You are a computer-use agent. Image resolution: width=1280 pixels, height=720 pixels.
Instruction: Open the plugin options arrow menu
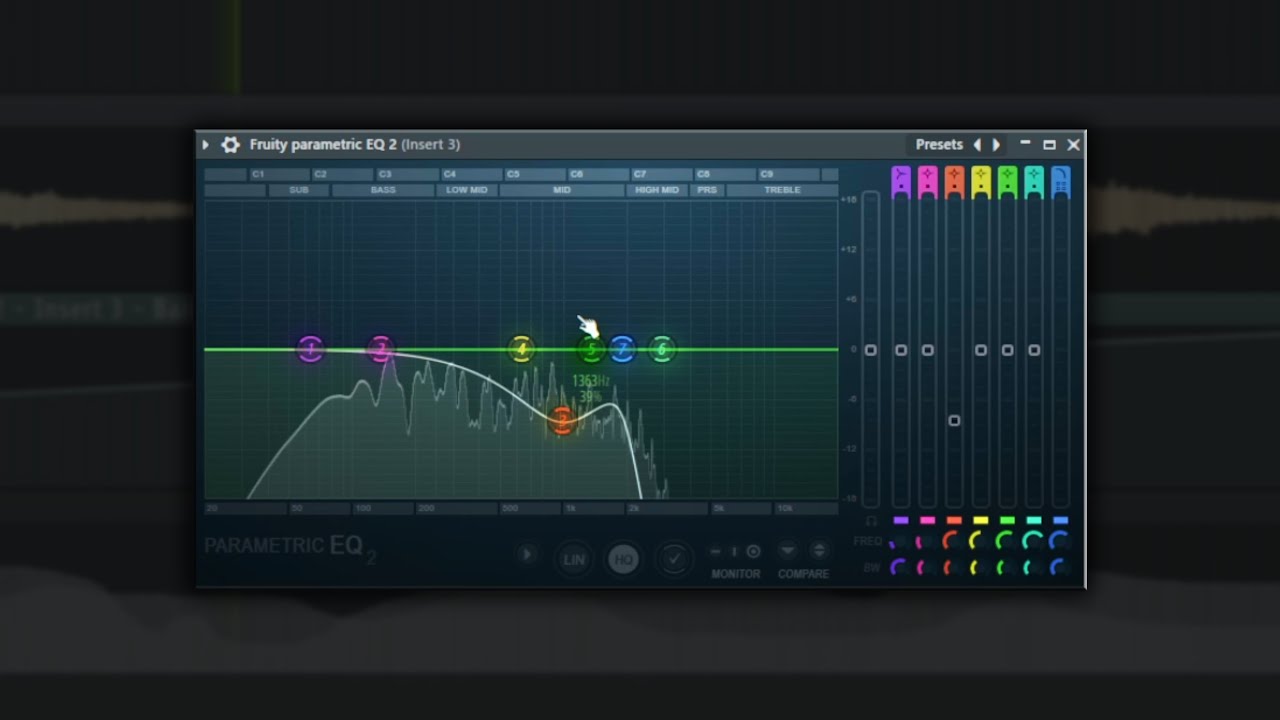tap(205, 145)
